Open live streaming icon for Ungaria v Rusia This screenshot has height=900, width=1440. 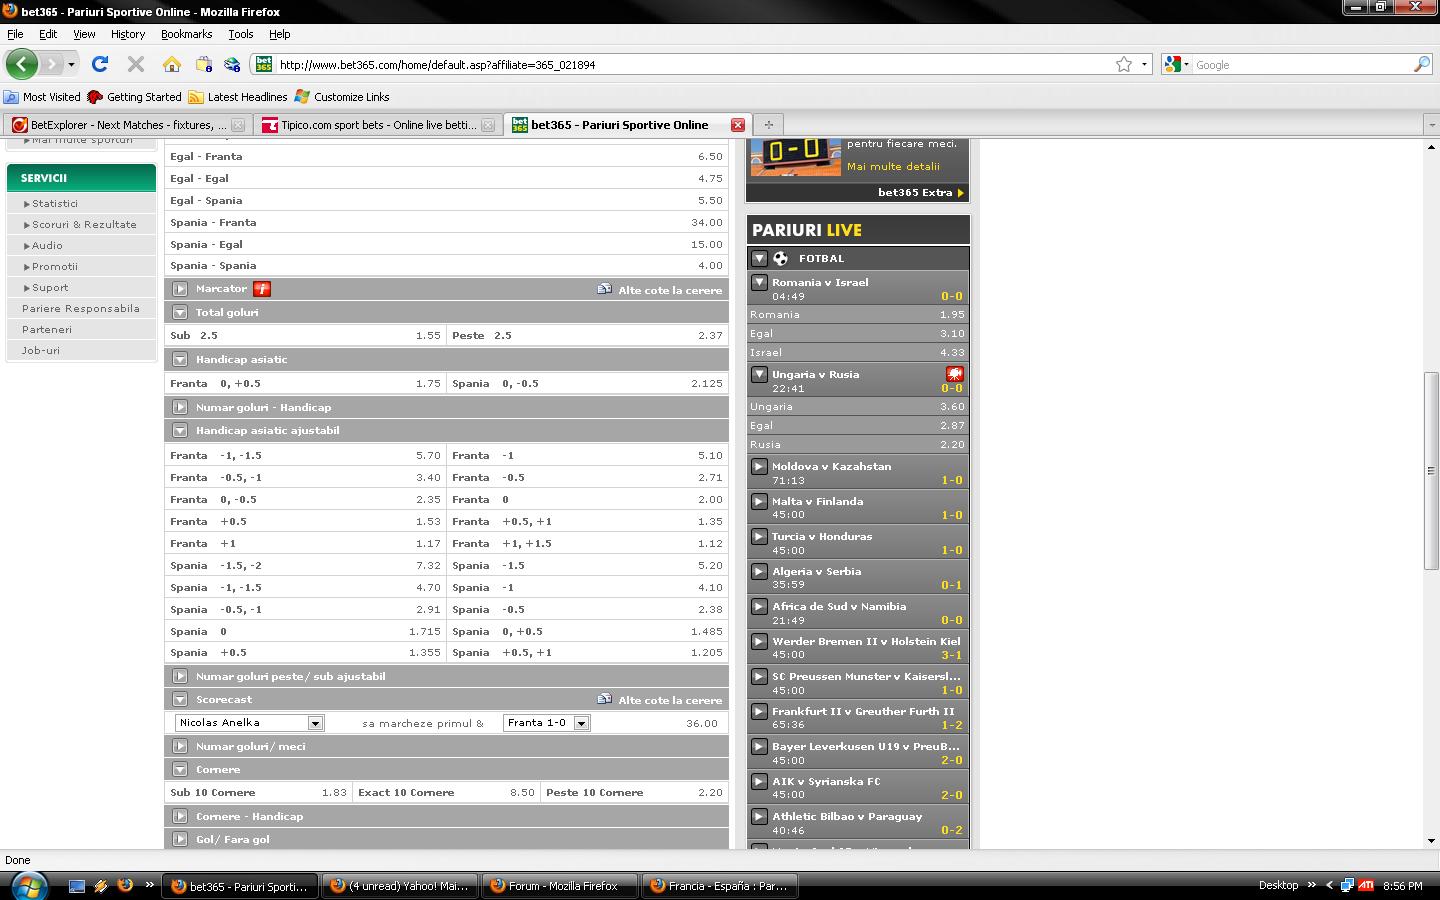pyautogui.click(x=954, y=374)
